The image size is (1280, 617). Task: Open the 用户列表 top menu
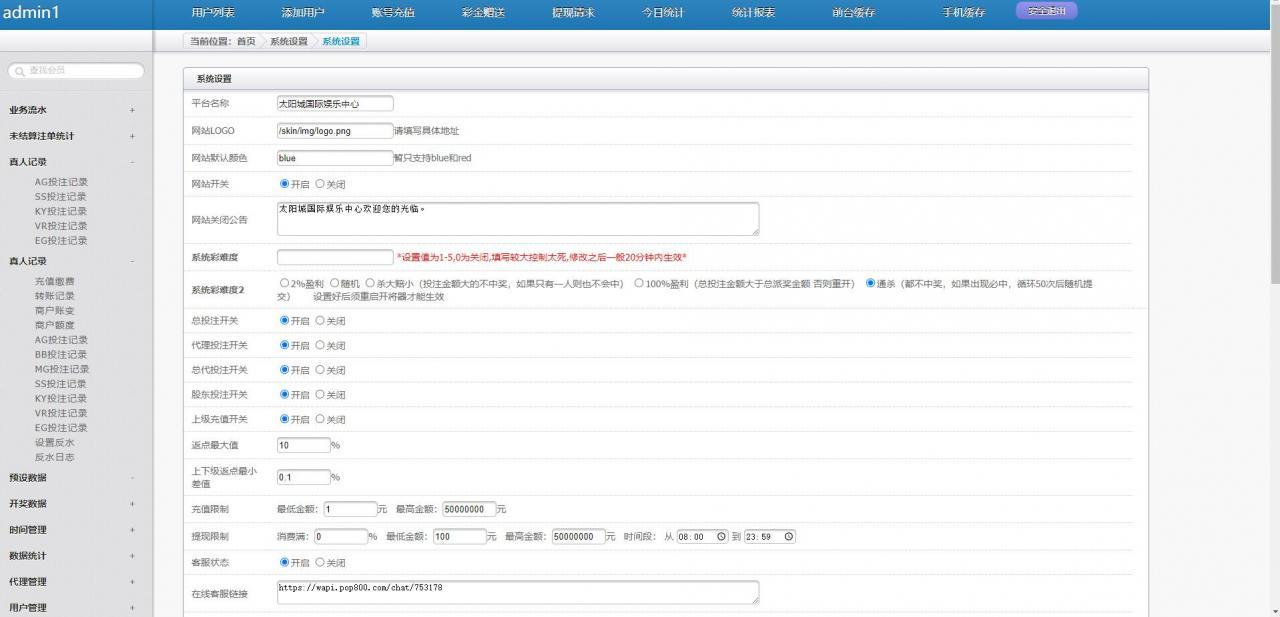213,13
